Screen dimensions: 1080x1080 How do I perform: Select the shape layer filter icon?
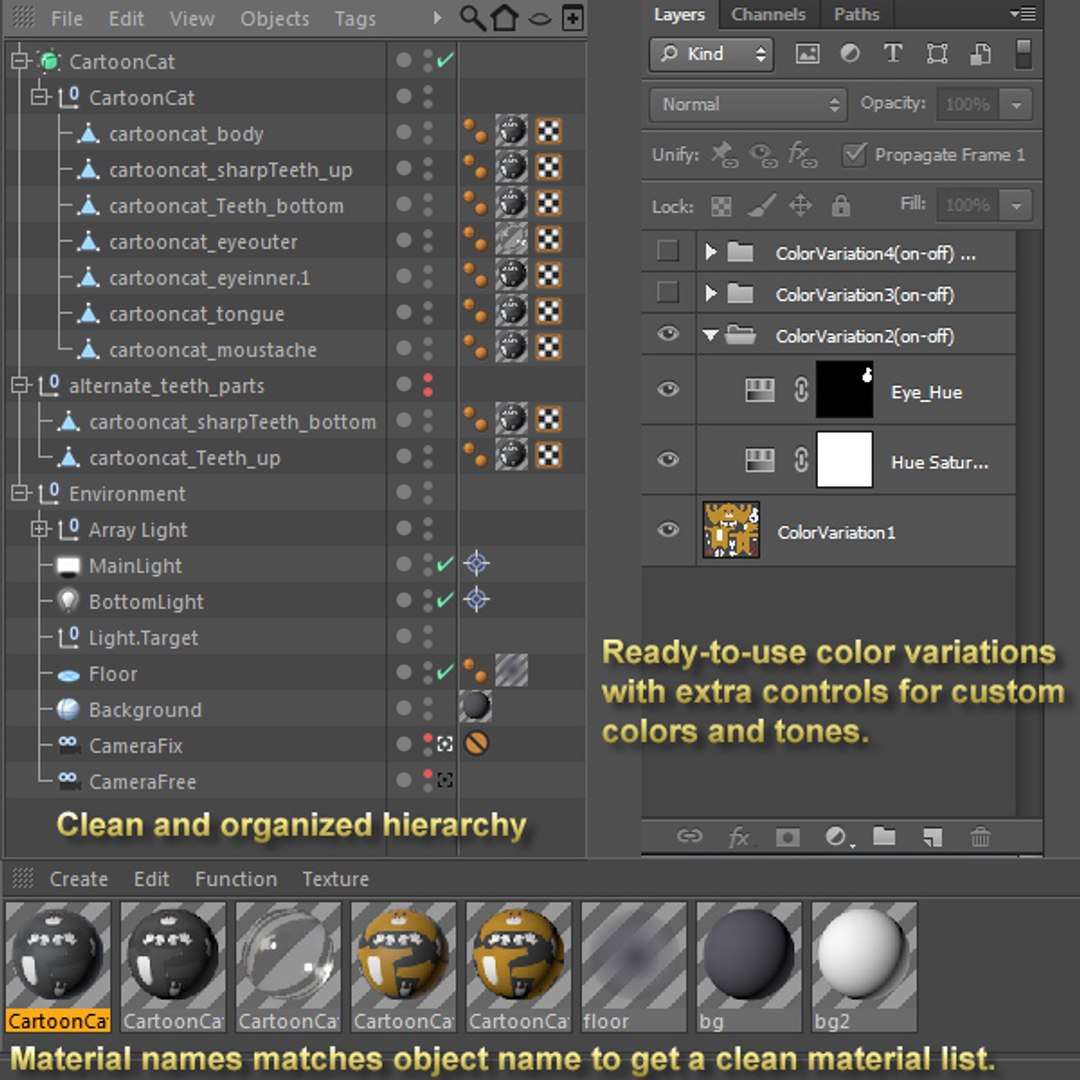(x=937, y=53)
